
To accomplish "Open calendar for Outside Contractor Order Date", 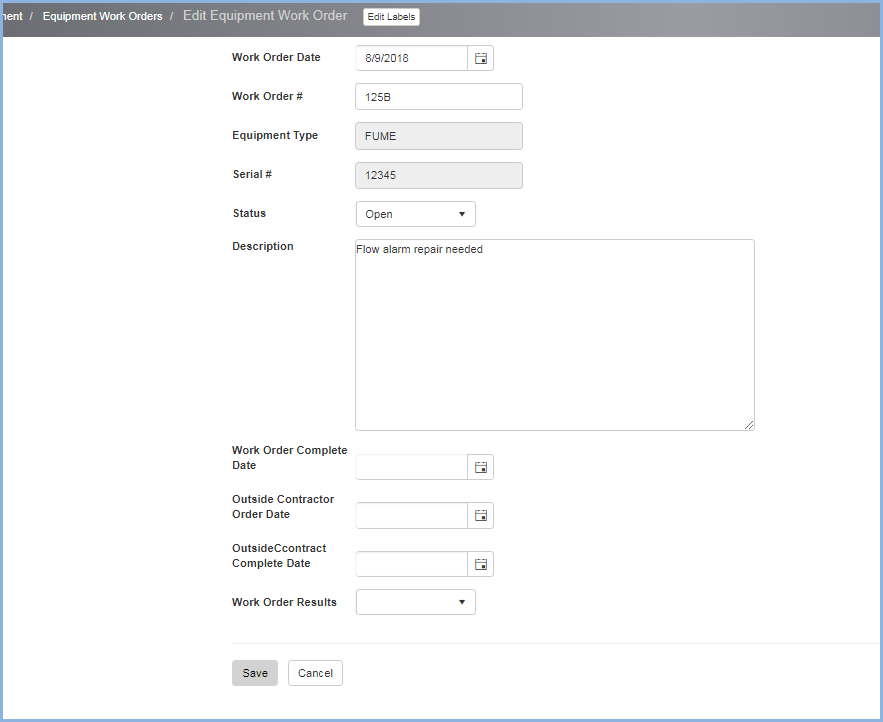I will pyautogui.click(x=480, y=515).
